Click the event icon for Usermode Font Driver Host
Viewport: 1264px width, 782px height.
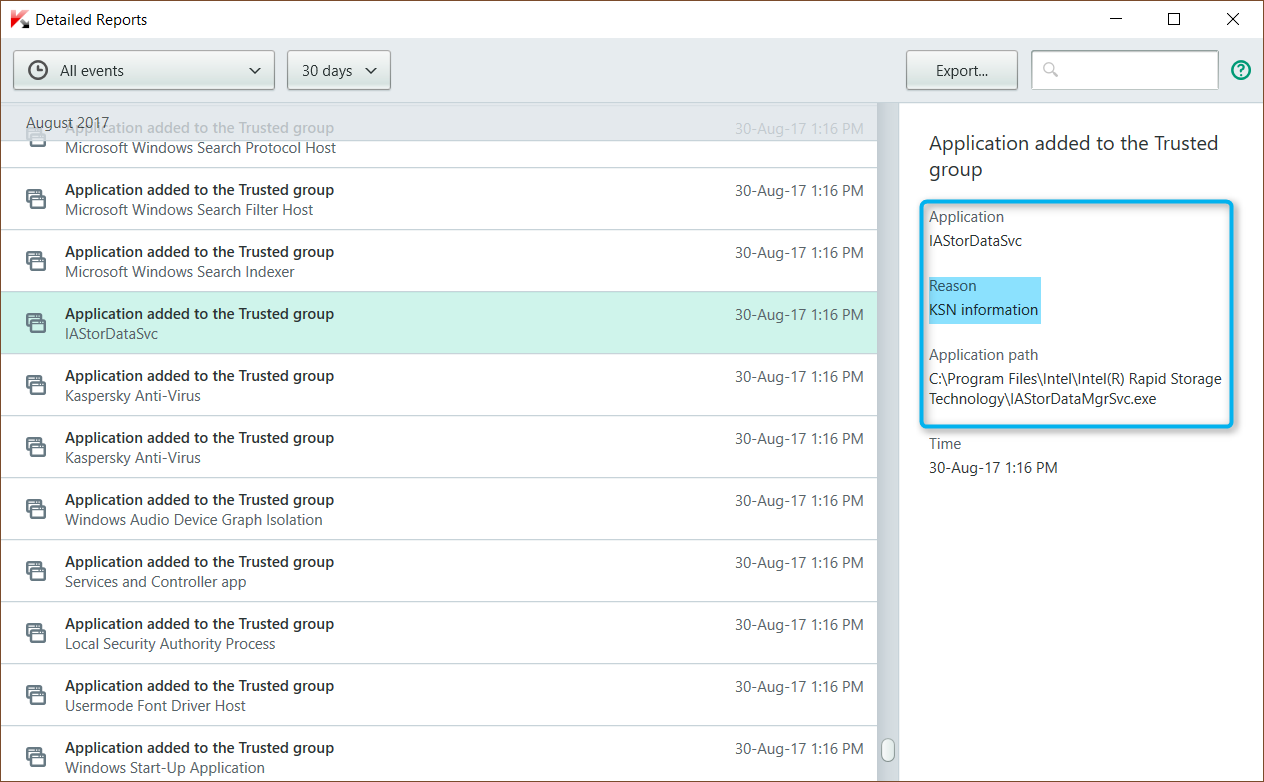pos(36,695)
